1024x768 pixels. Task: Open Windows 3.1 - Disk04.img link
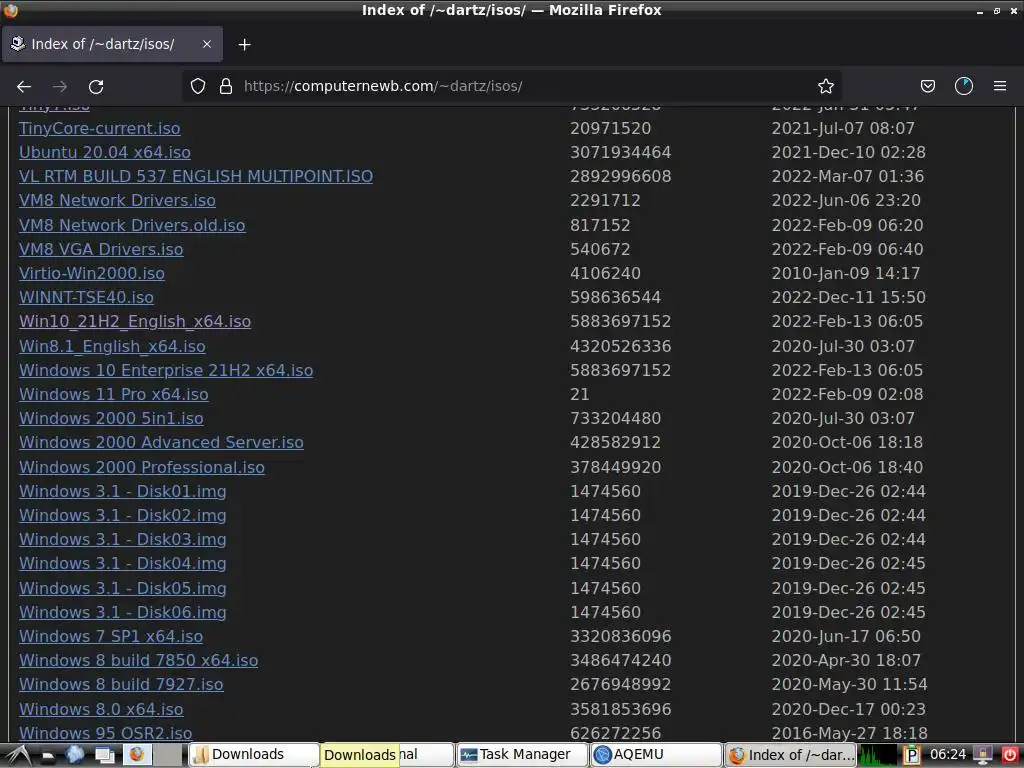click(x=122, y=563)
